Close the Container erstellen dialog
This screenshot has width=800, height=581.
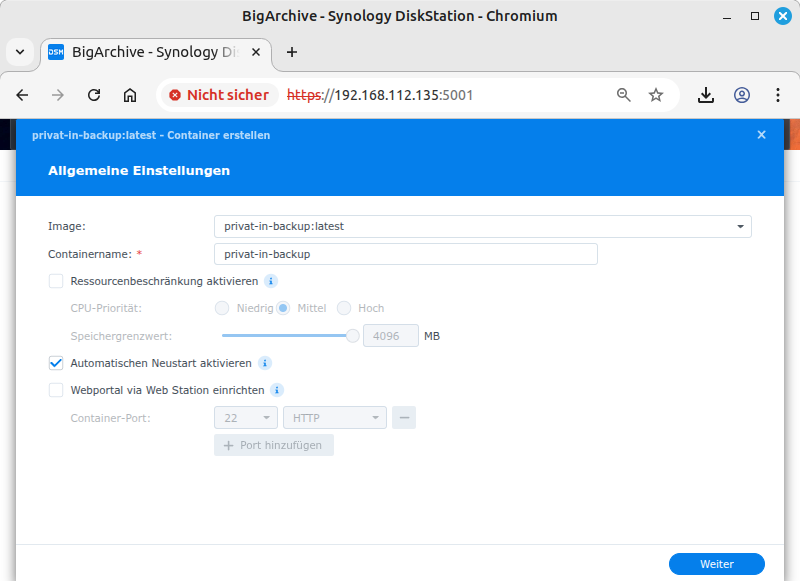point(761,135)
